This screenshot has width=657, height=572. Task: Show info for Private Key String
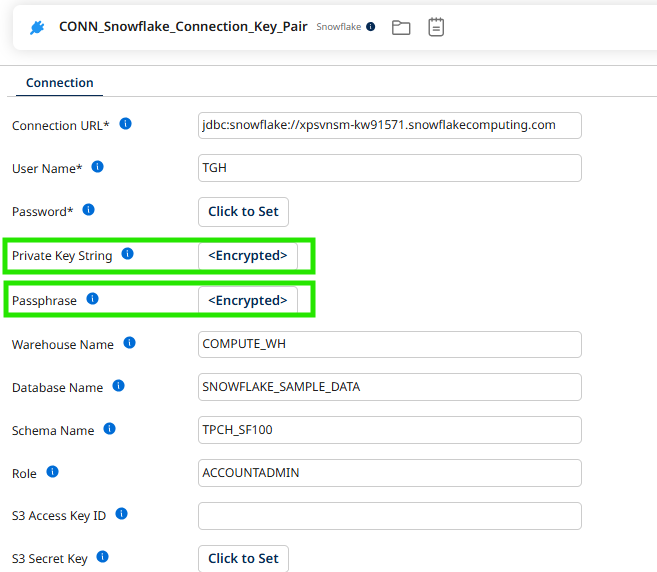tap(127, 254)
